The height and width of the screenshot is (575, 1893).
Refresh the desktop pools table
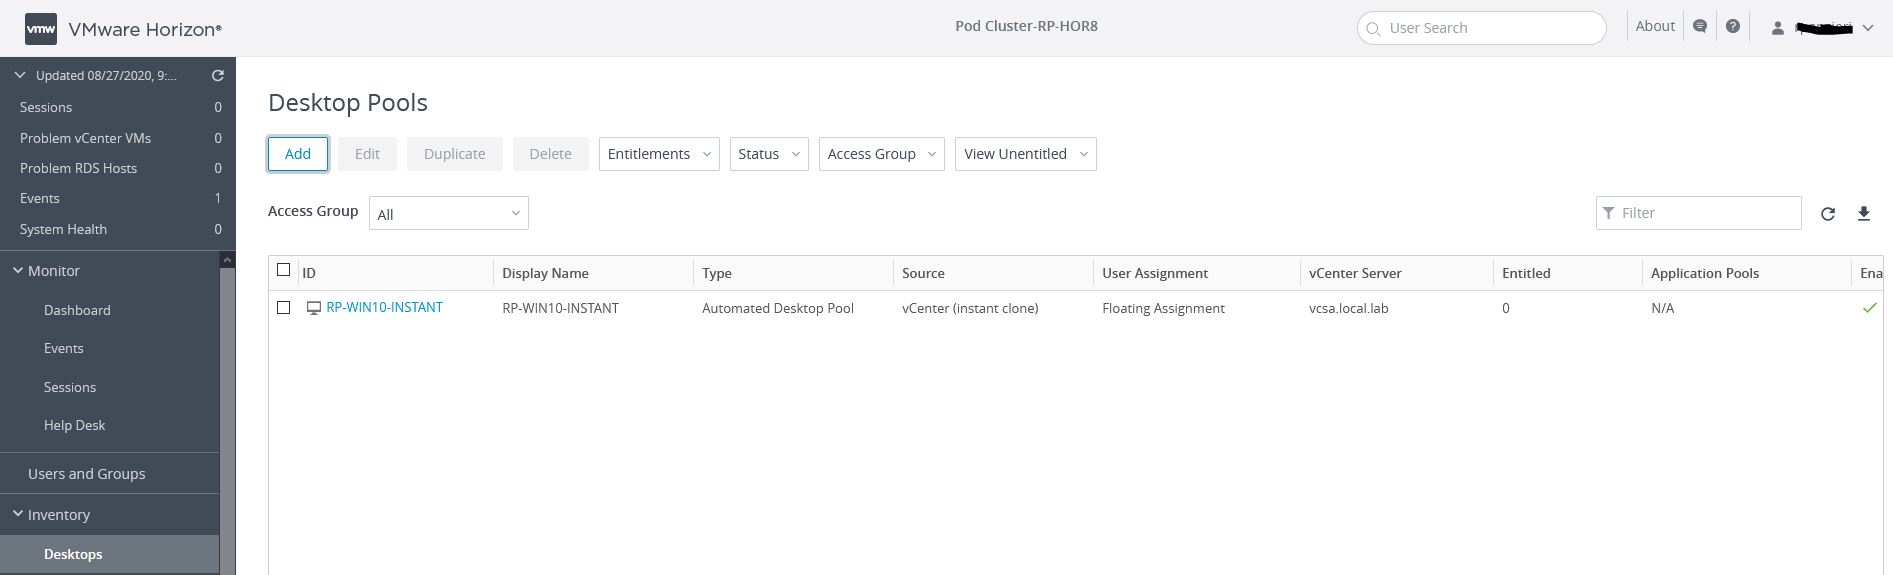click(1828, 213)
